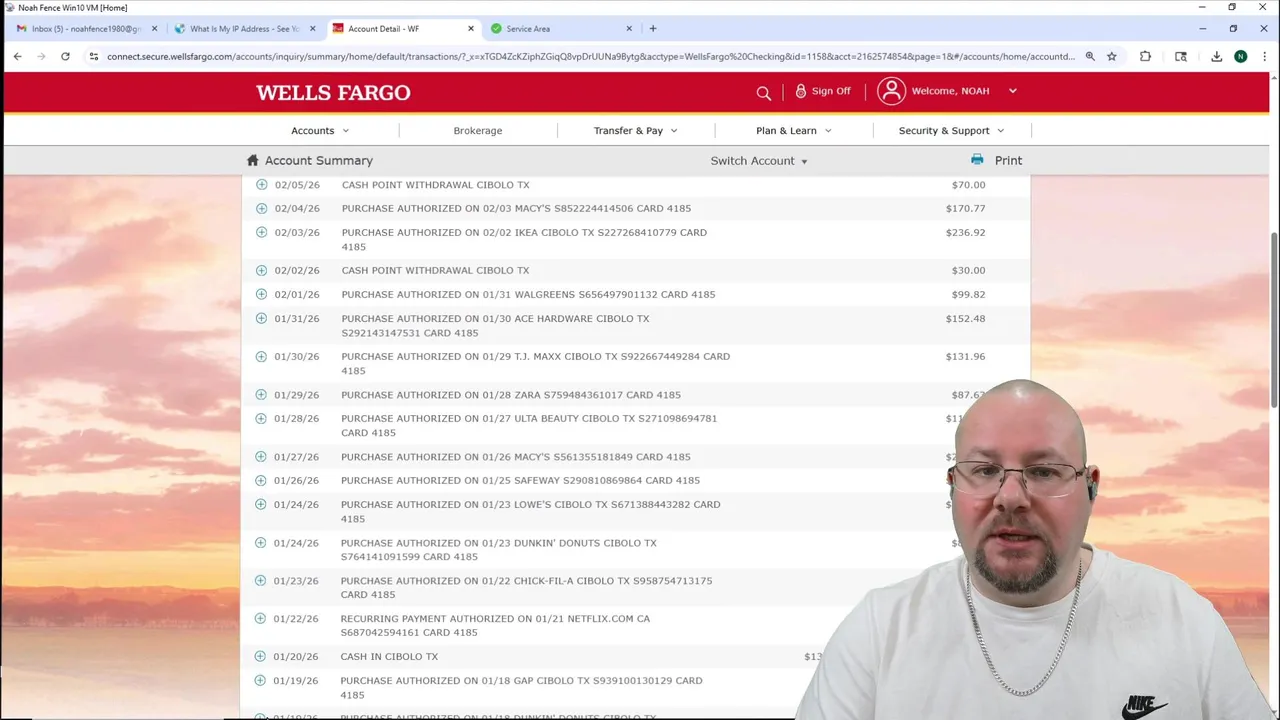Expand the 01/19/26 Gap purchase transaction
1280x720 pixels.
pos(260,681)
